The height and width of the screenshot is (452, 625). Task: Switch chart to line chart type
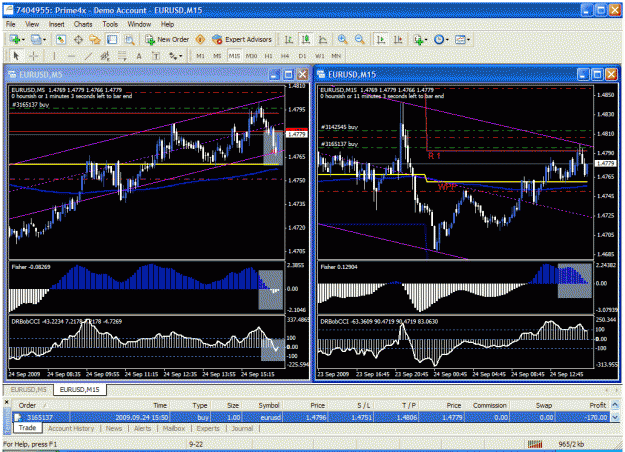[x=323, y=39]
